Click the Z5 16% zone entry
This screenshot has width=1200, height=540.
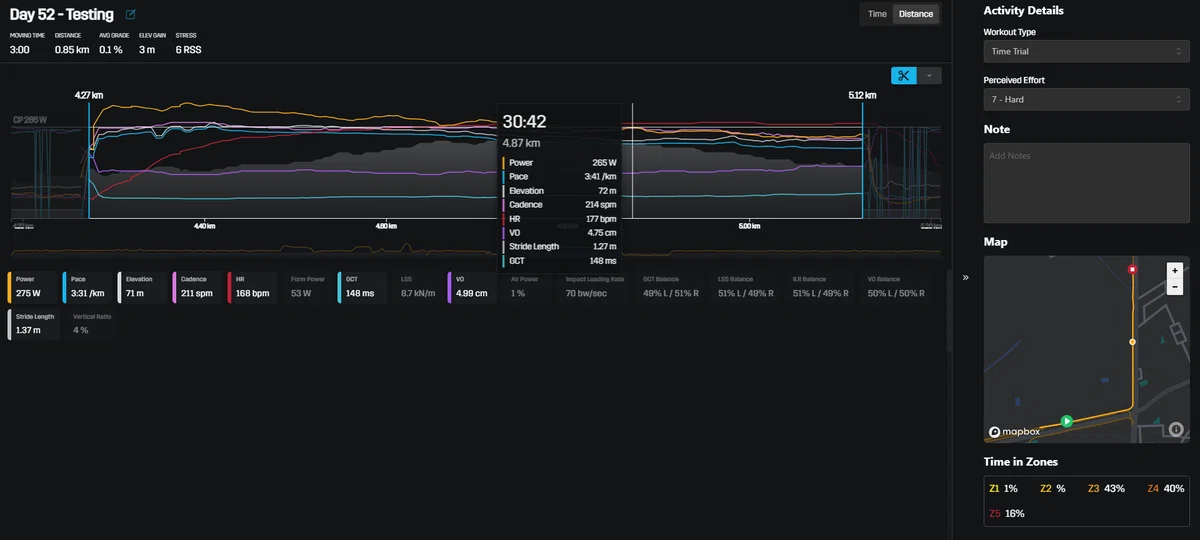coord(1007,513)
